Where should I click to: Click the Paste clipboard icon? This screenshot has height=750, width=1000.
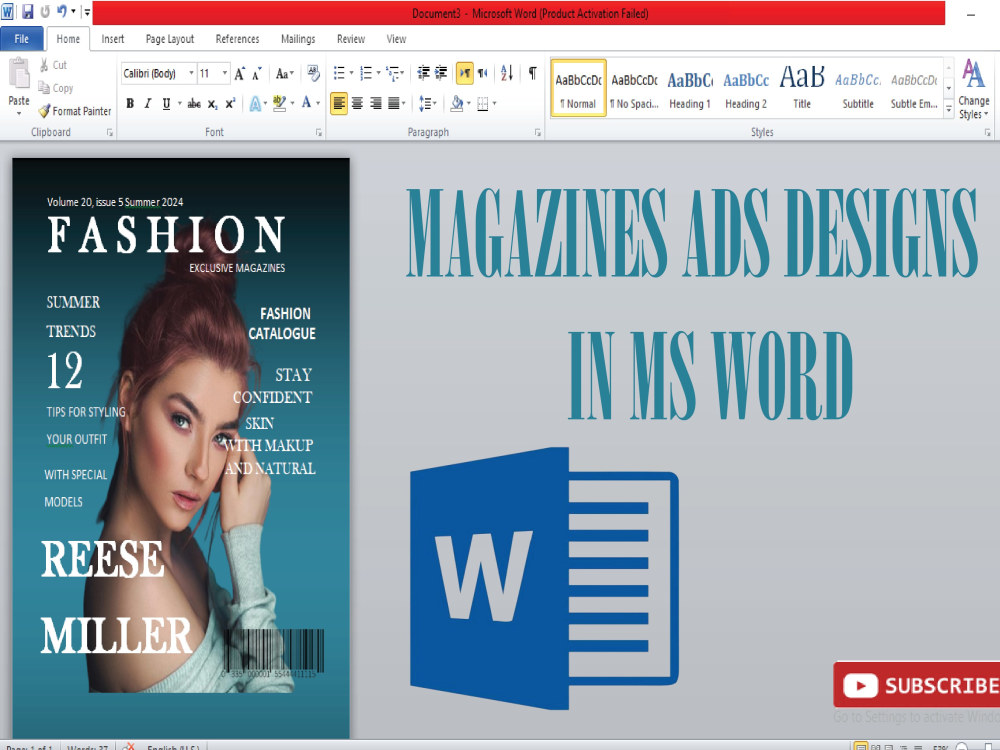(19, 73)
